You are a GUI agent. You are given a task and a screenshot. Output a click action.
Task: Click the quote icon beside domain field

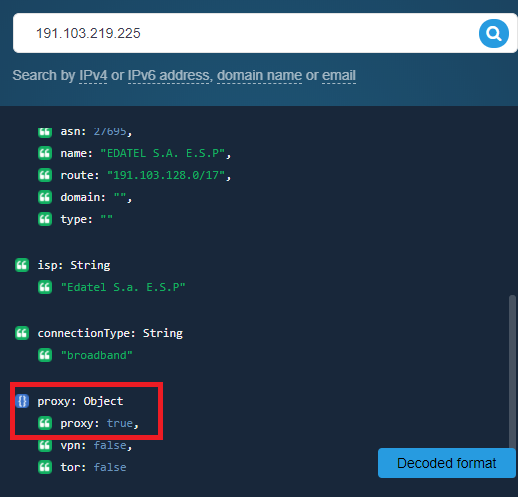click(x=45, y=197)
